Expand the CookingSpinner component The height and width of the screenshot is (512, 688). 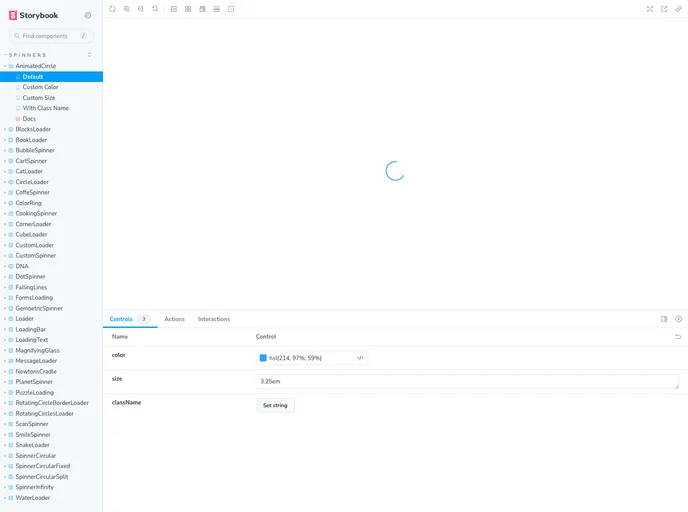[36, 214]
